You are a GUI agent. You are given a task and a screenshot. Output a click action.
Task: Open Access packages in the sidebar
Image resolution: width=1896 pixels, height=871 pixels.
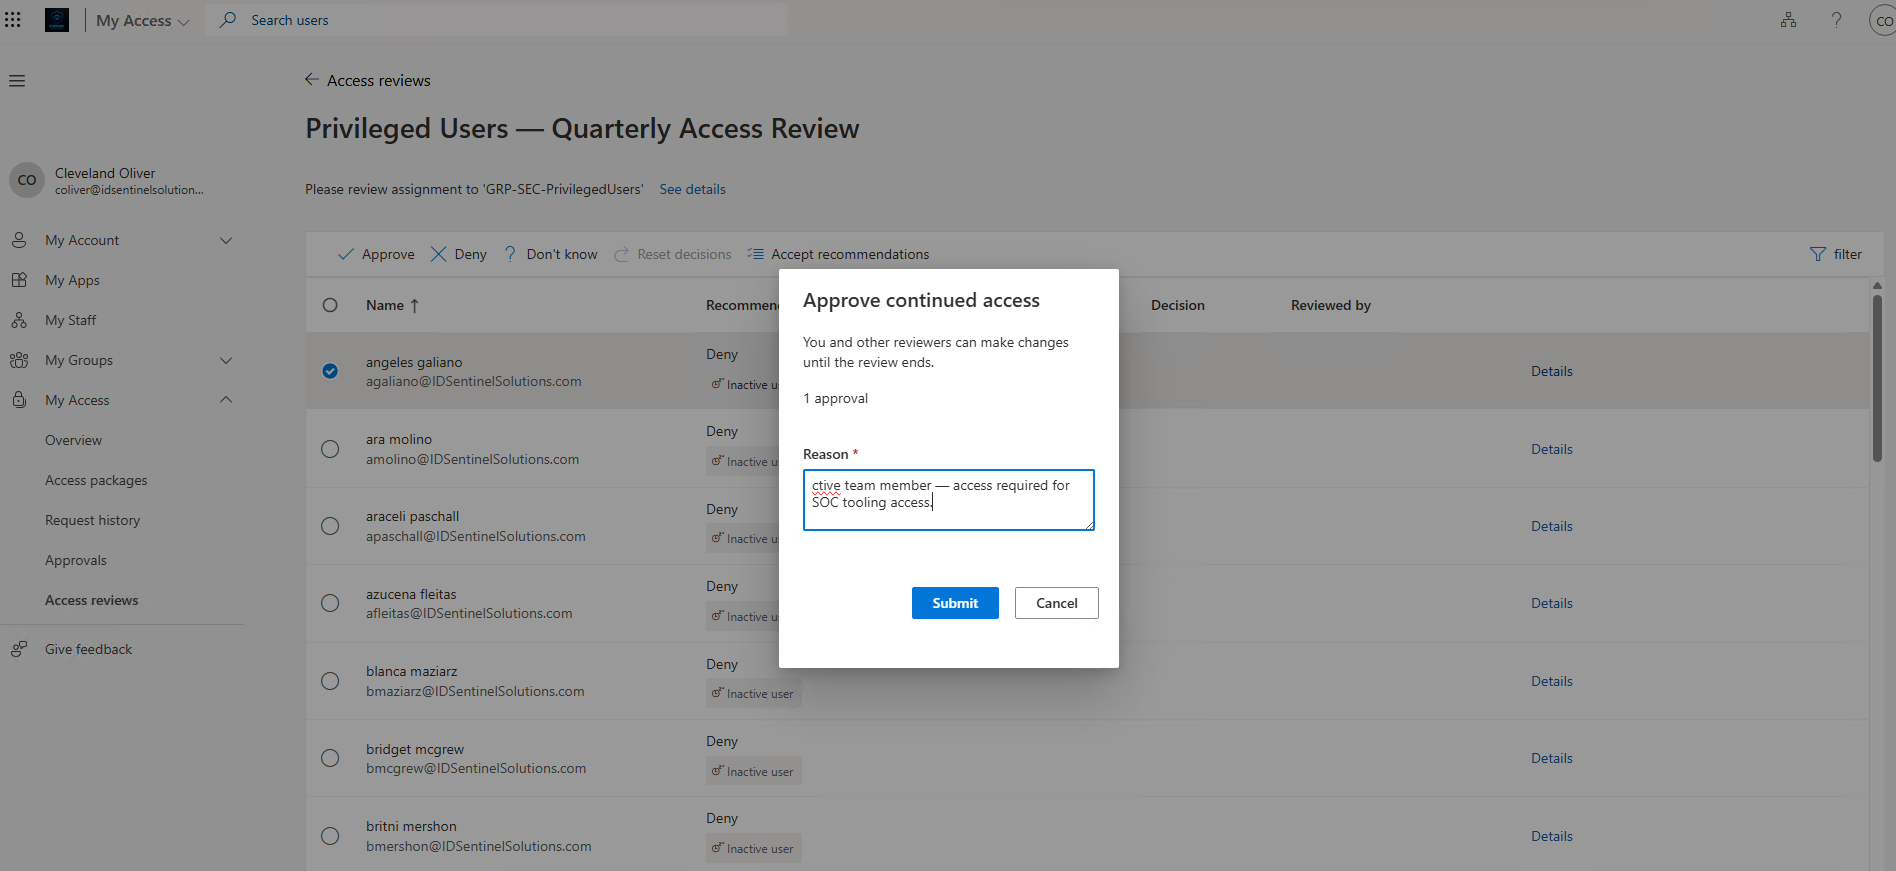pos(96,480)
